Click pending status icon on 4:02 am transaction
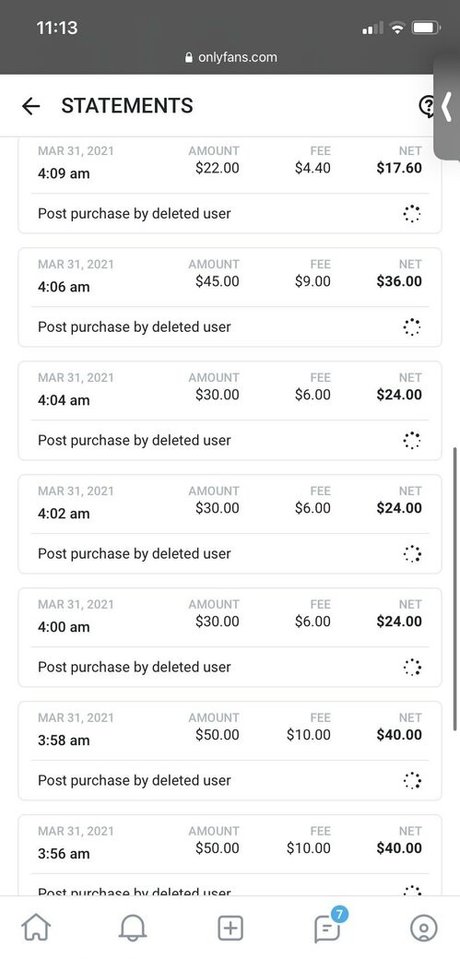 pos(412,554)
